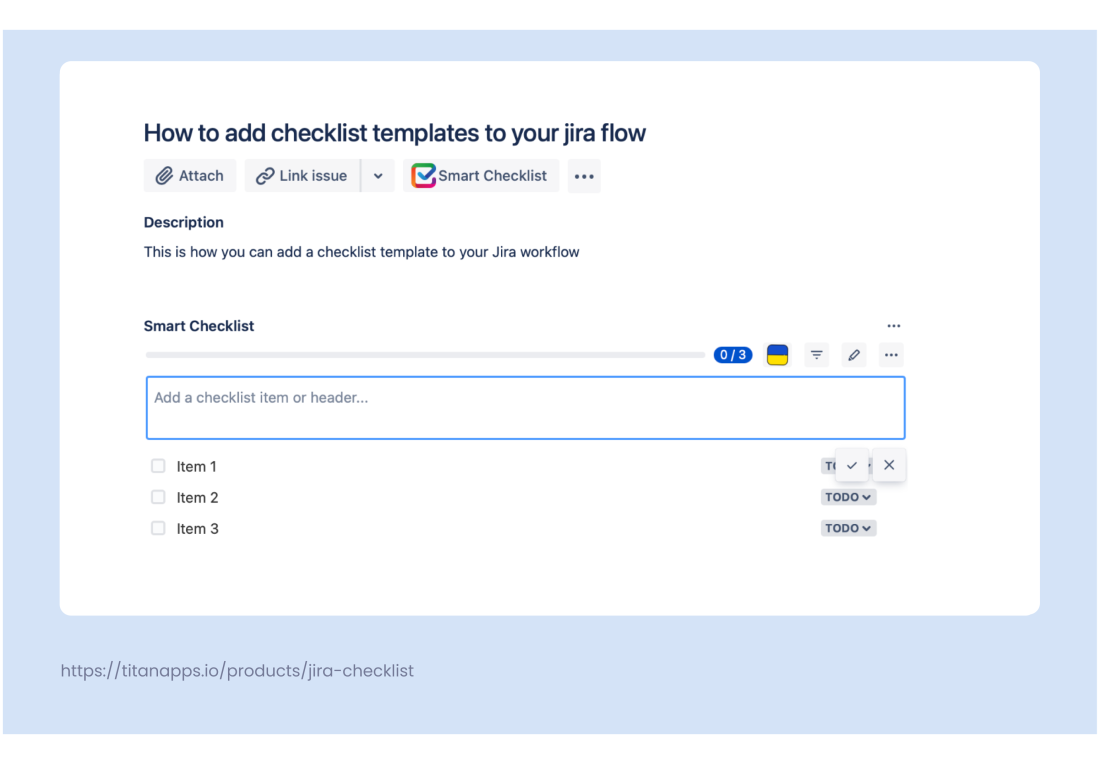Expand the dropdown chevron beside Link issue

tap(378, 175)
